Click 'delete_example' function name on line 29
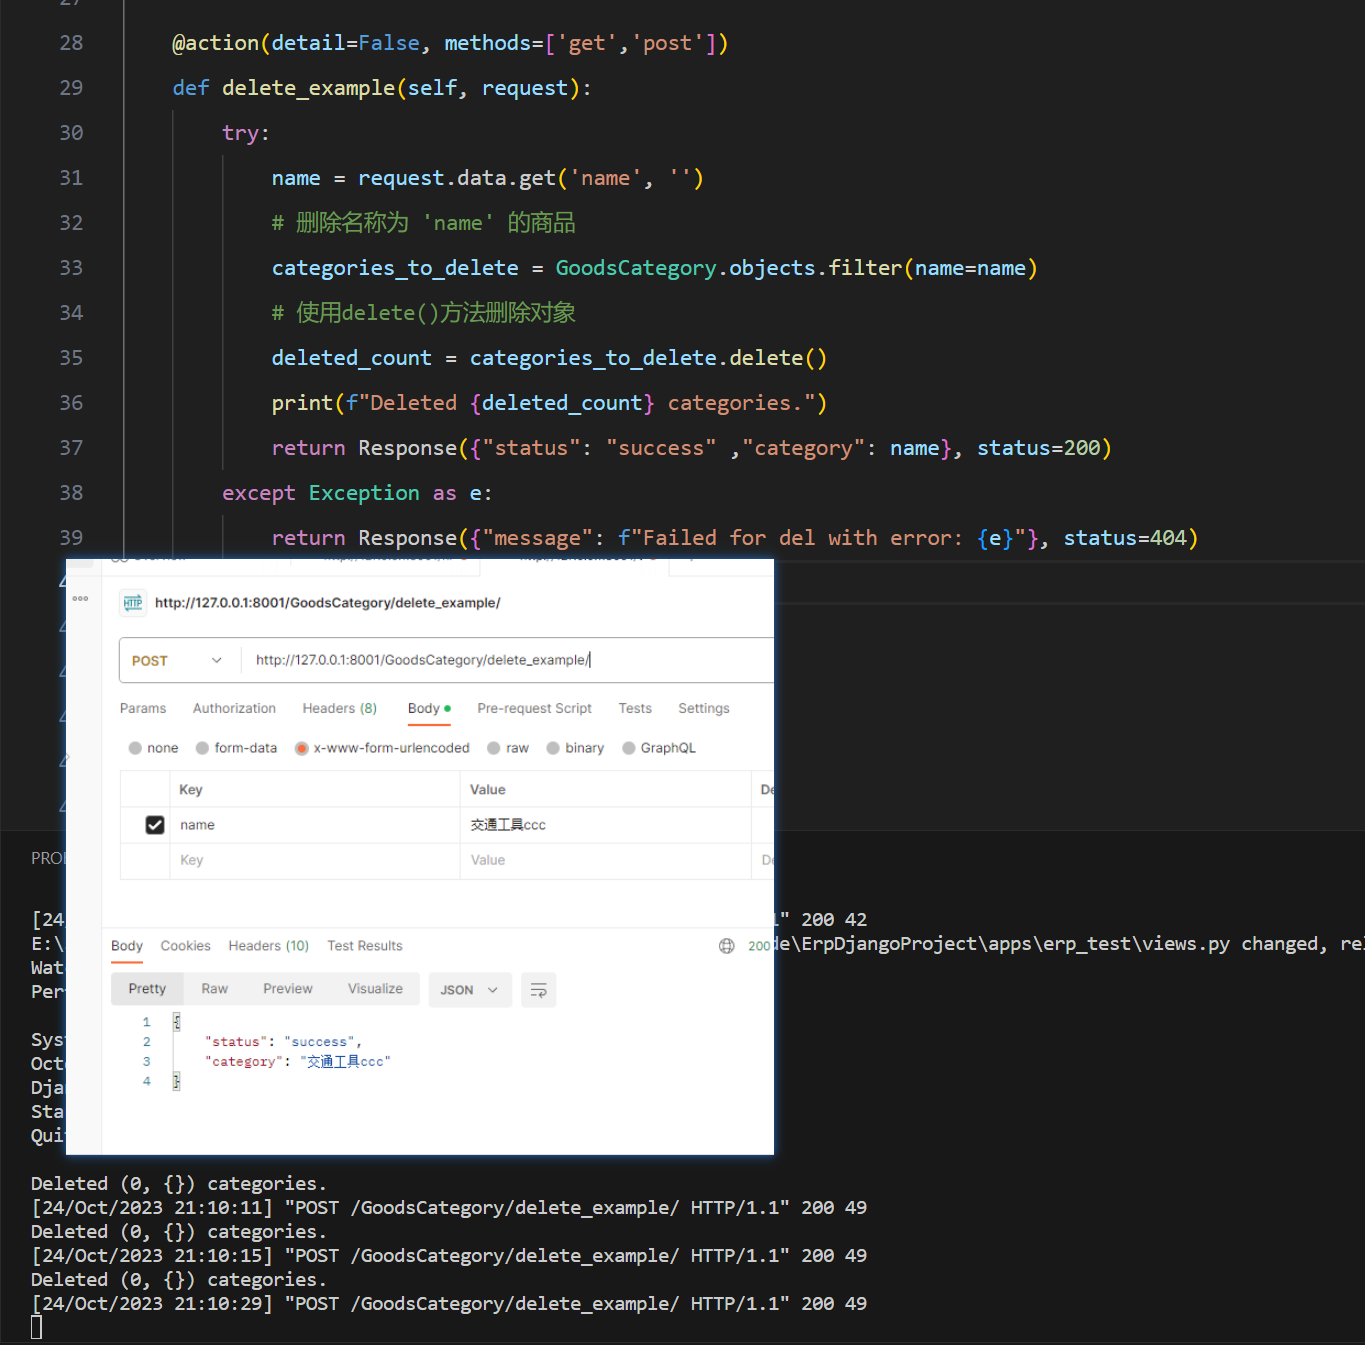This screenshot has height=1345, width=1365. pos(309,88)
